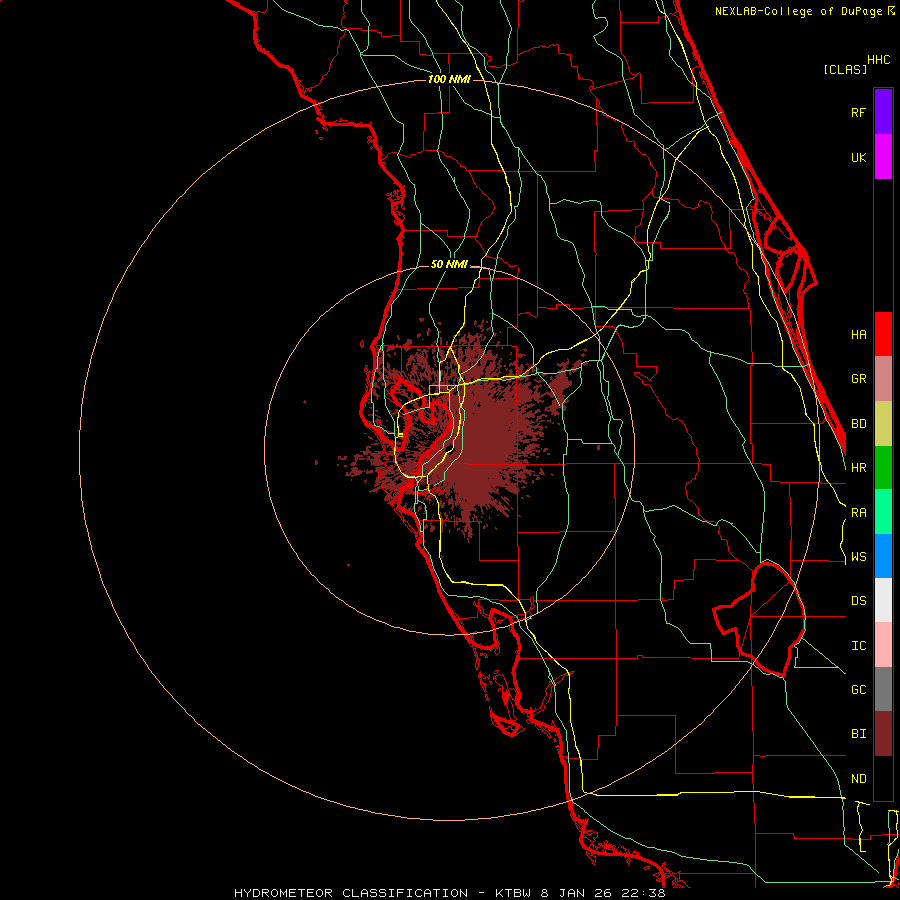900x900 pixels.
Task: Click the GR pink legend swatch
Action: [x=883, y=379]
